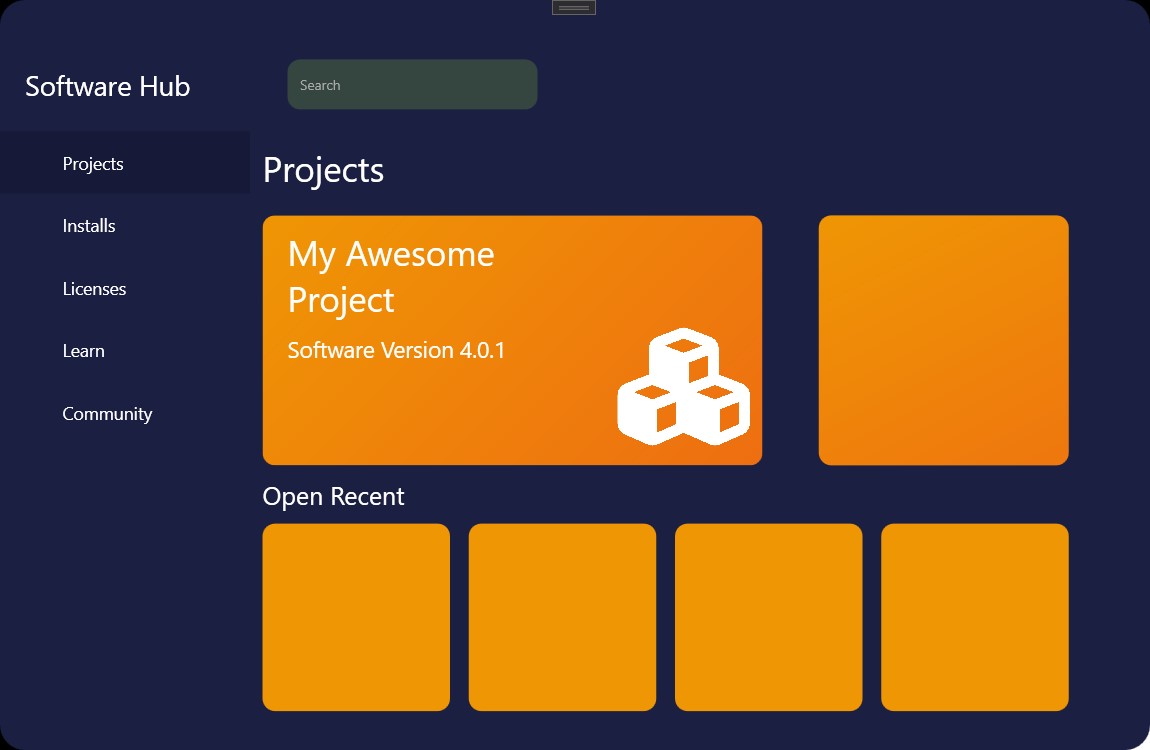Open the first Open Recent project tile
Screen dimensions: 1150x750
coord(356,617)
